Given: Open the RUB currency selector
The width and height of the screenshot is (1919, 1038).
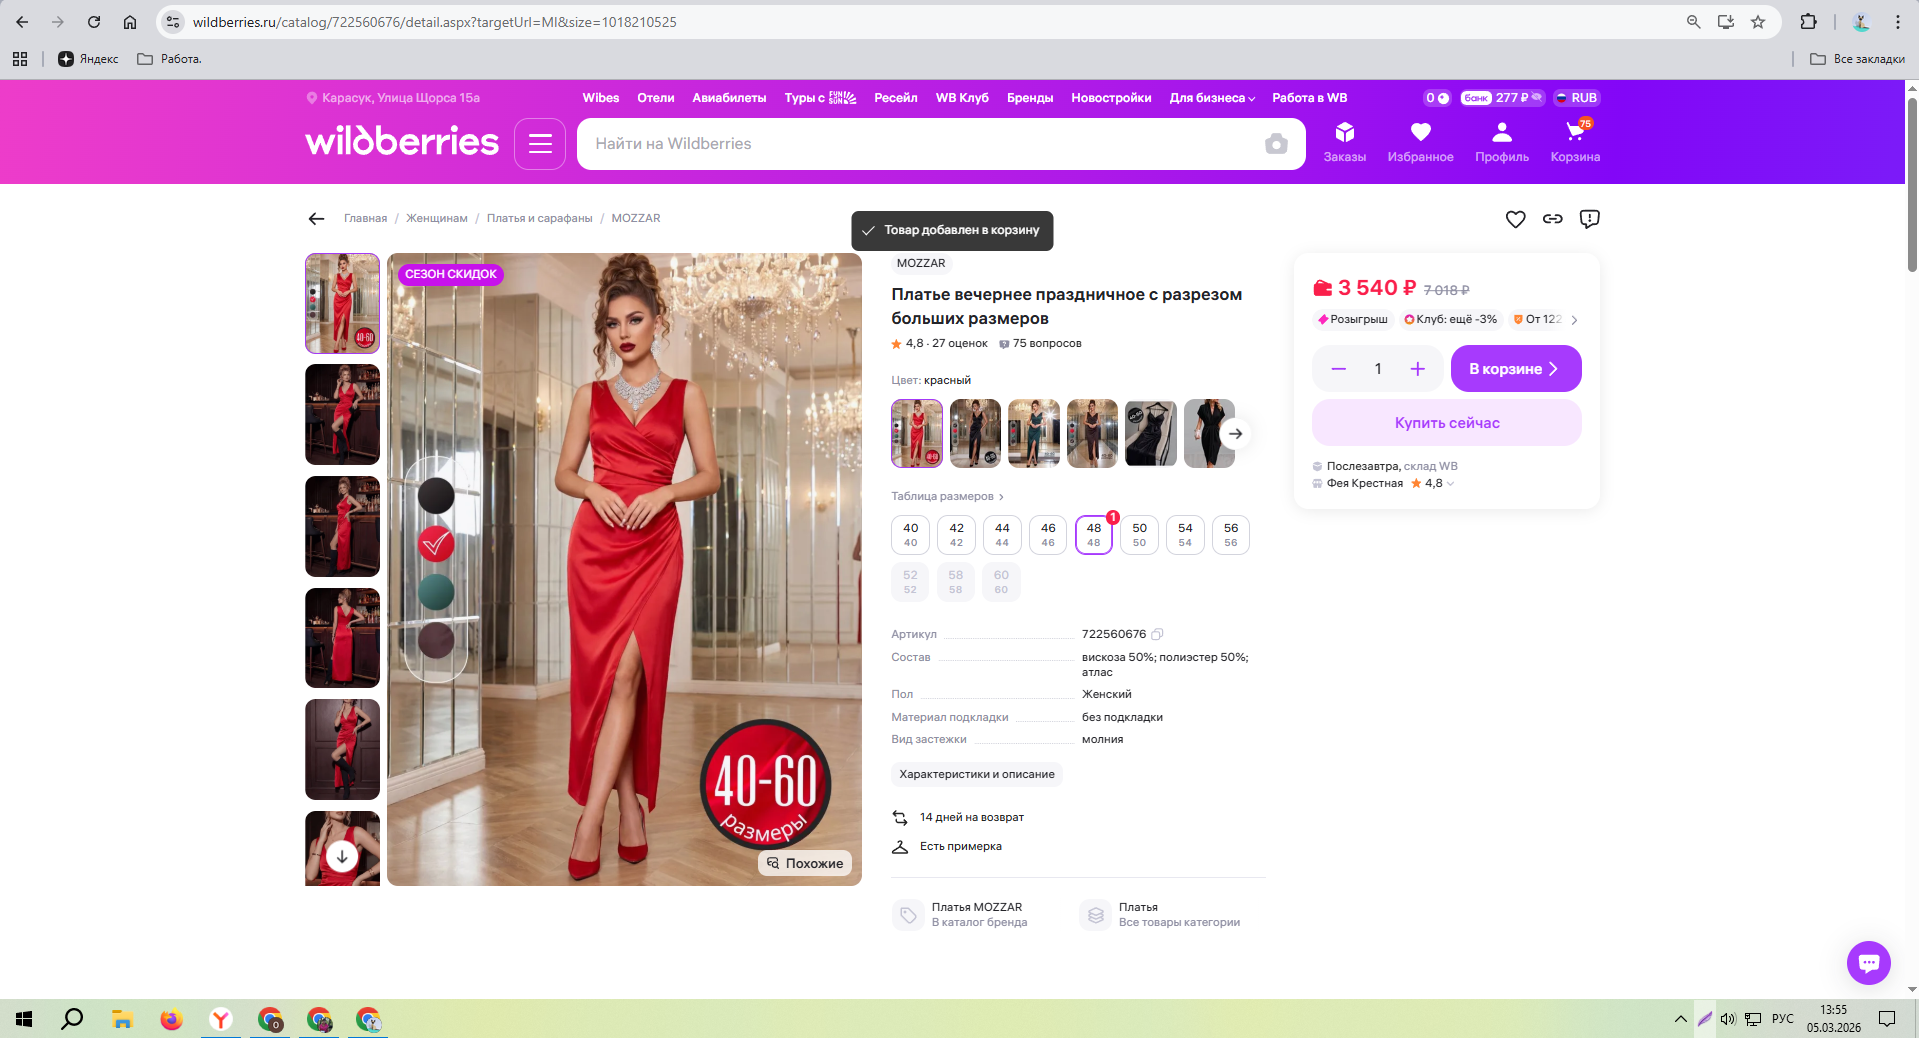Looking at the screenshot, I should pyautogui.click(x=1576, y=98).
